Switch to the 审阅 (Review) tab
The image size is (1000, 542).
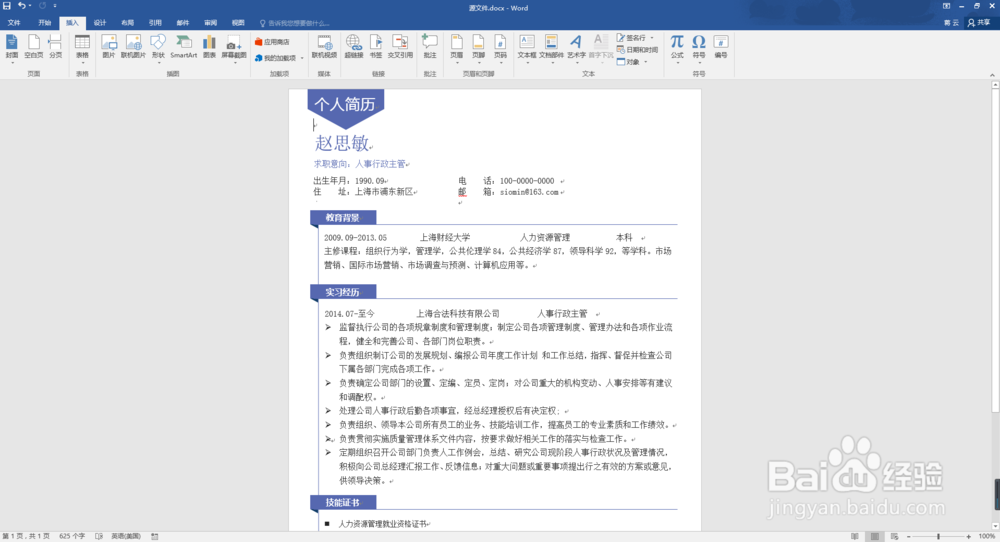(210, 23)
